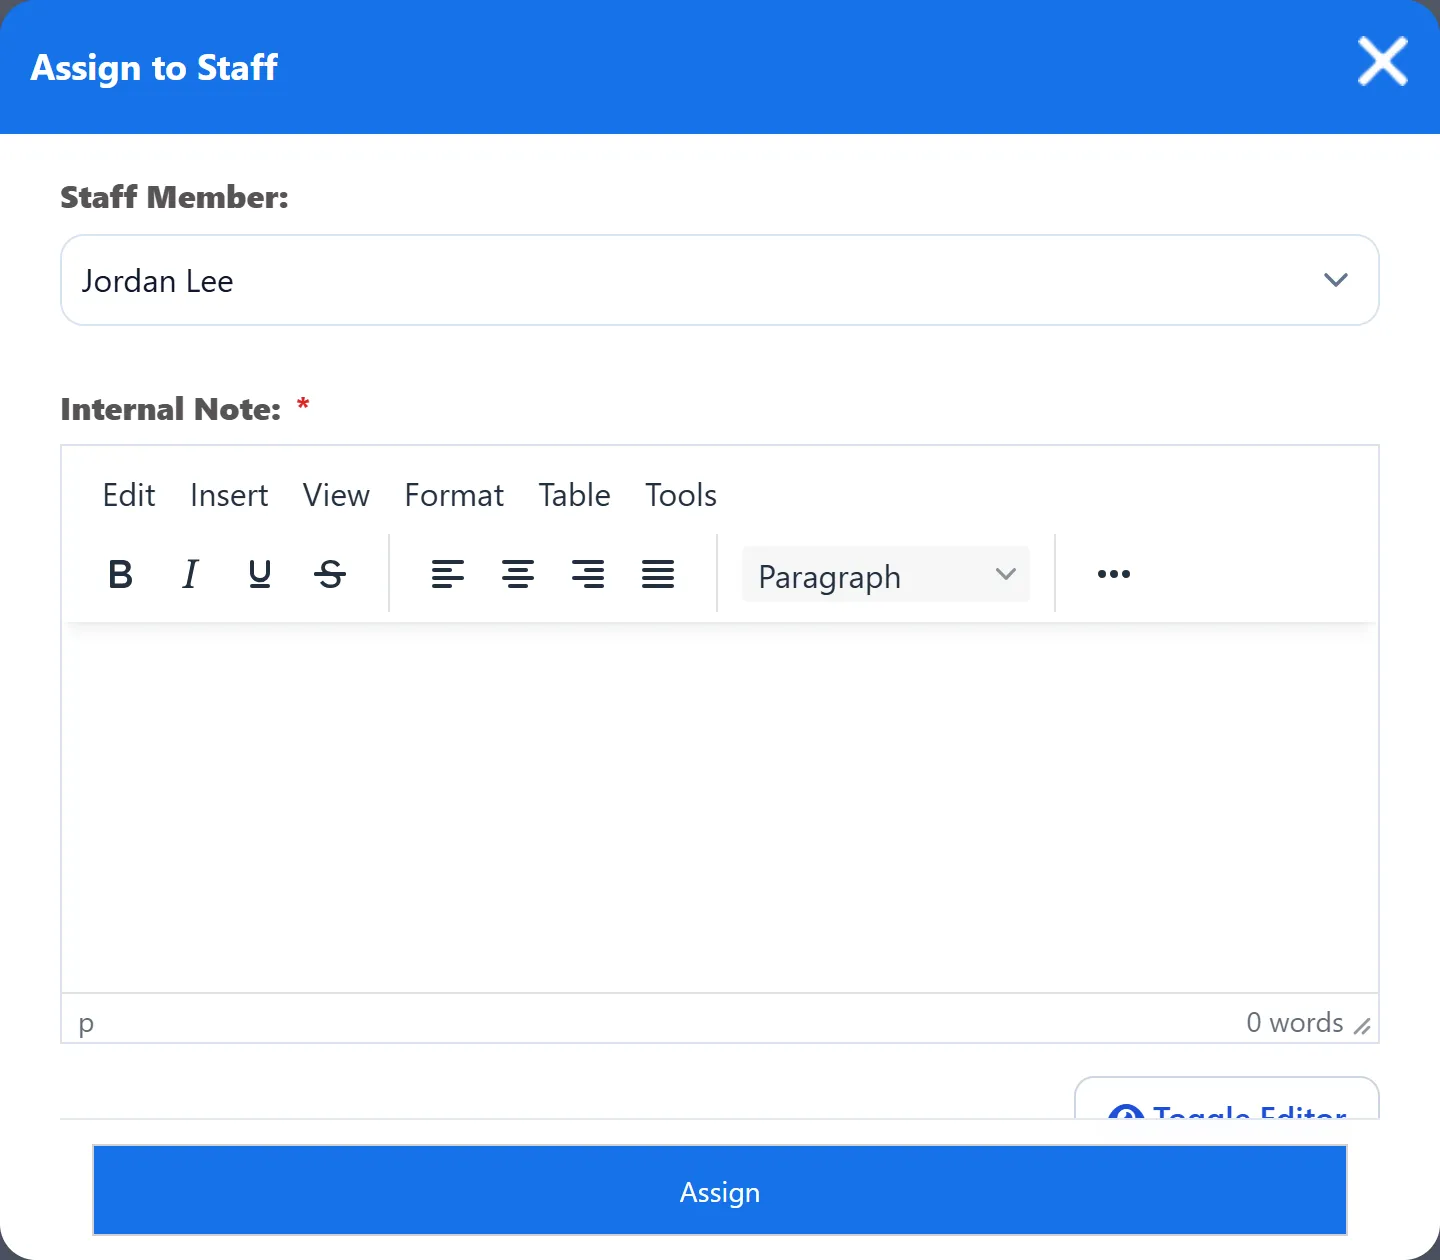1440x1260 pixels.
Task: Click the p element path in status bar
Action: 86,1023
